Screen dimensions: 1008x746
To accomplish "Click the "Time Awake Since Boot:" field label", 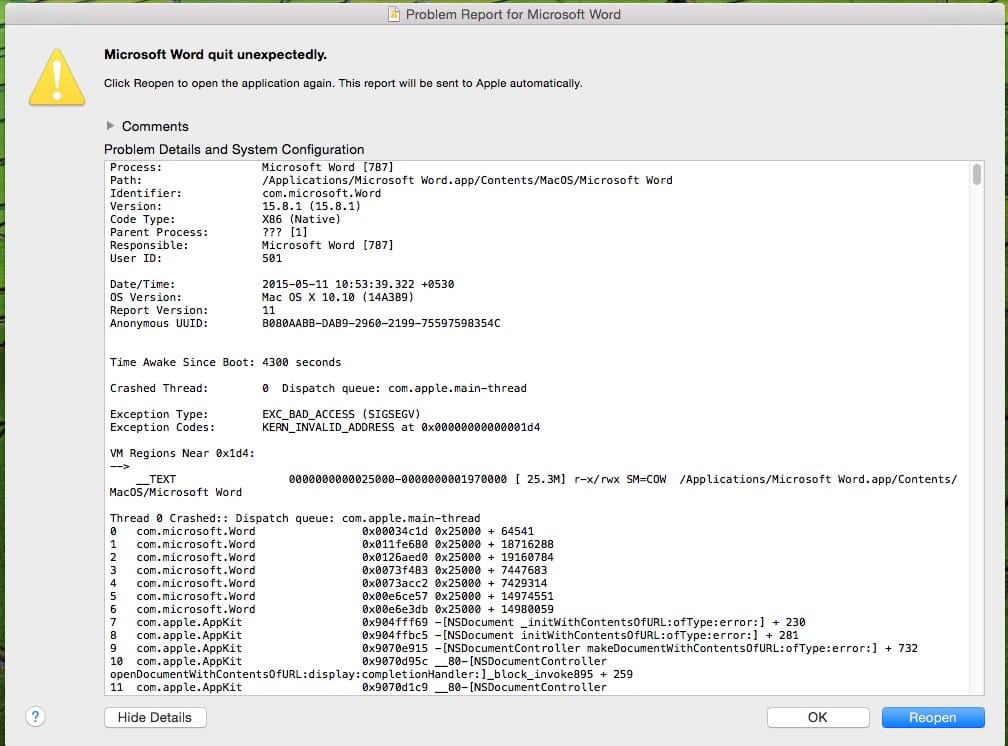I will (182, 362).
